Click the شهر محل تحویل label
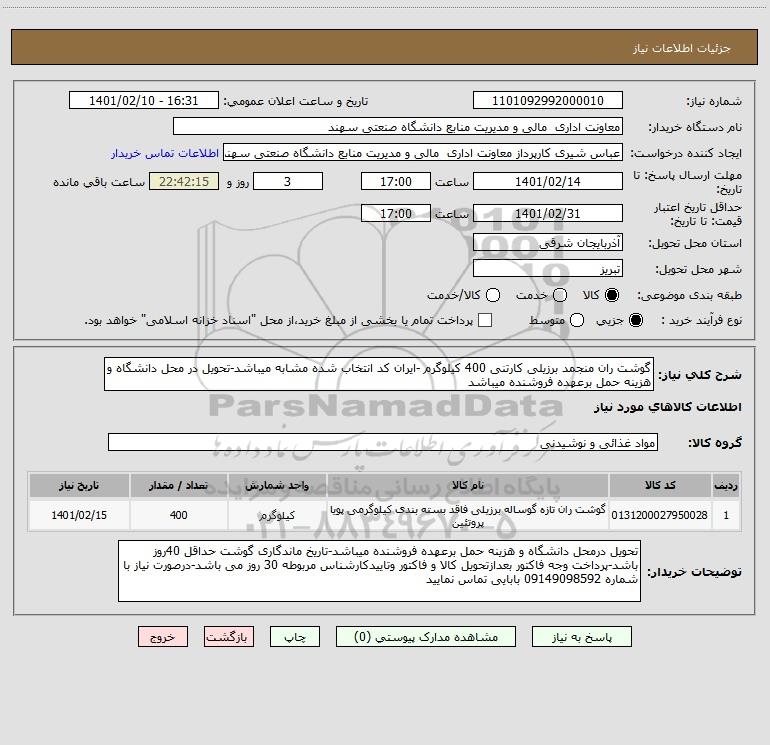Image resolution: width=770 pixels, height=745 pixels. 699,270
